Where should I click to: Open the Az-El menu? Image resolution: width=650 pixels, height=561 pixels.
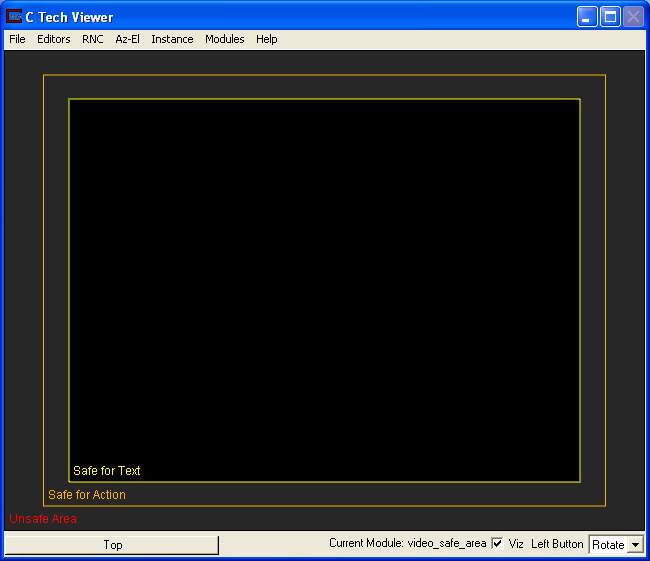(x=127, y=39)
